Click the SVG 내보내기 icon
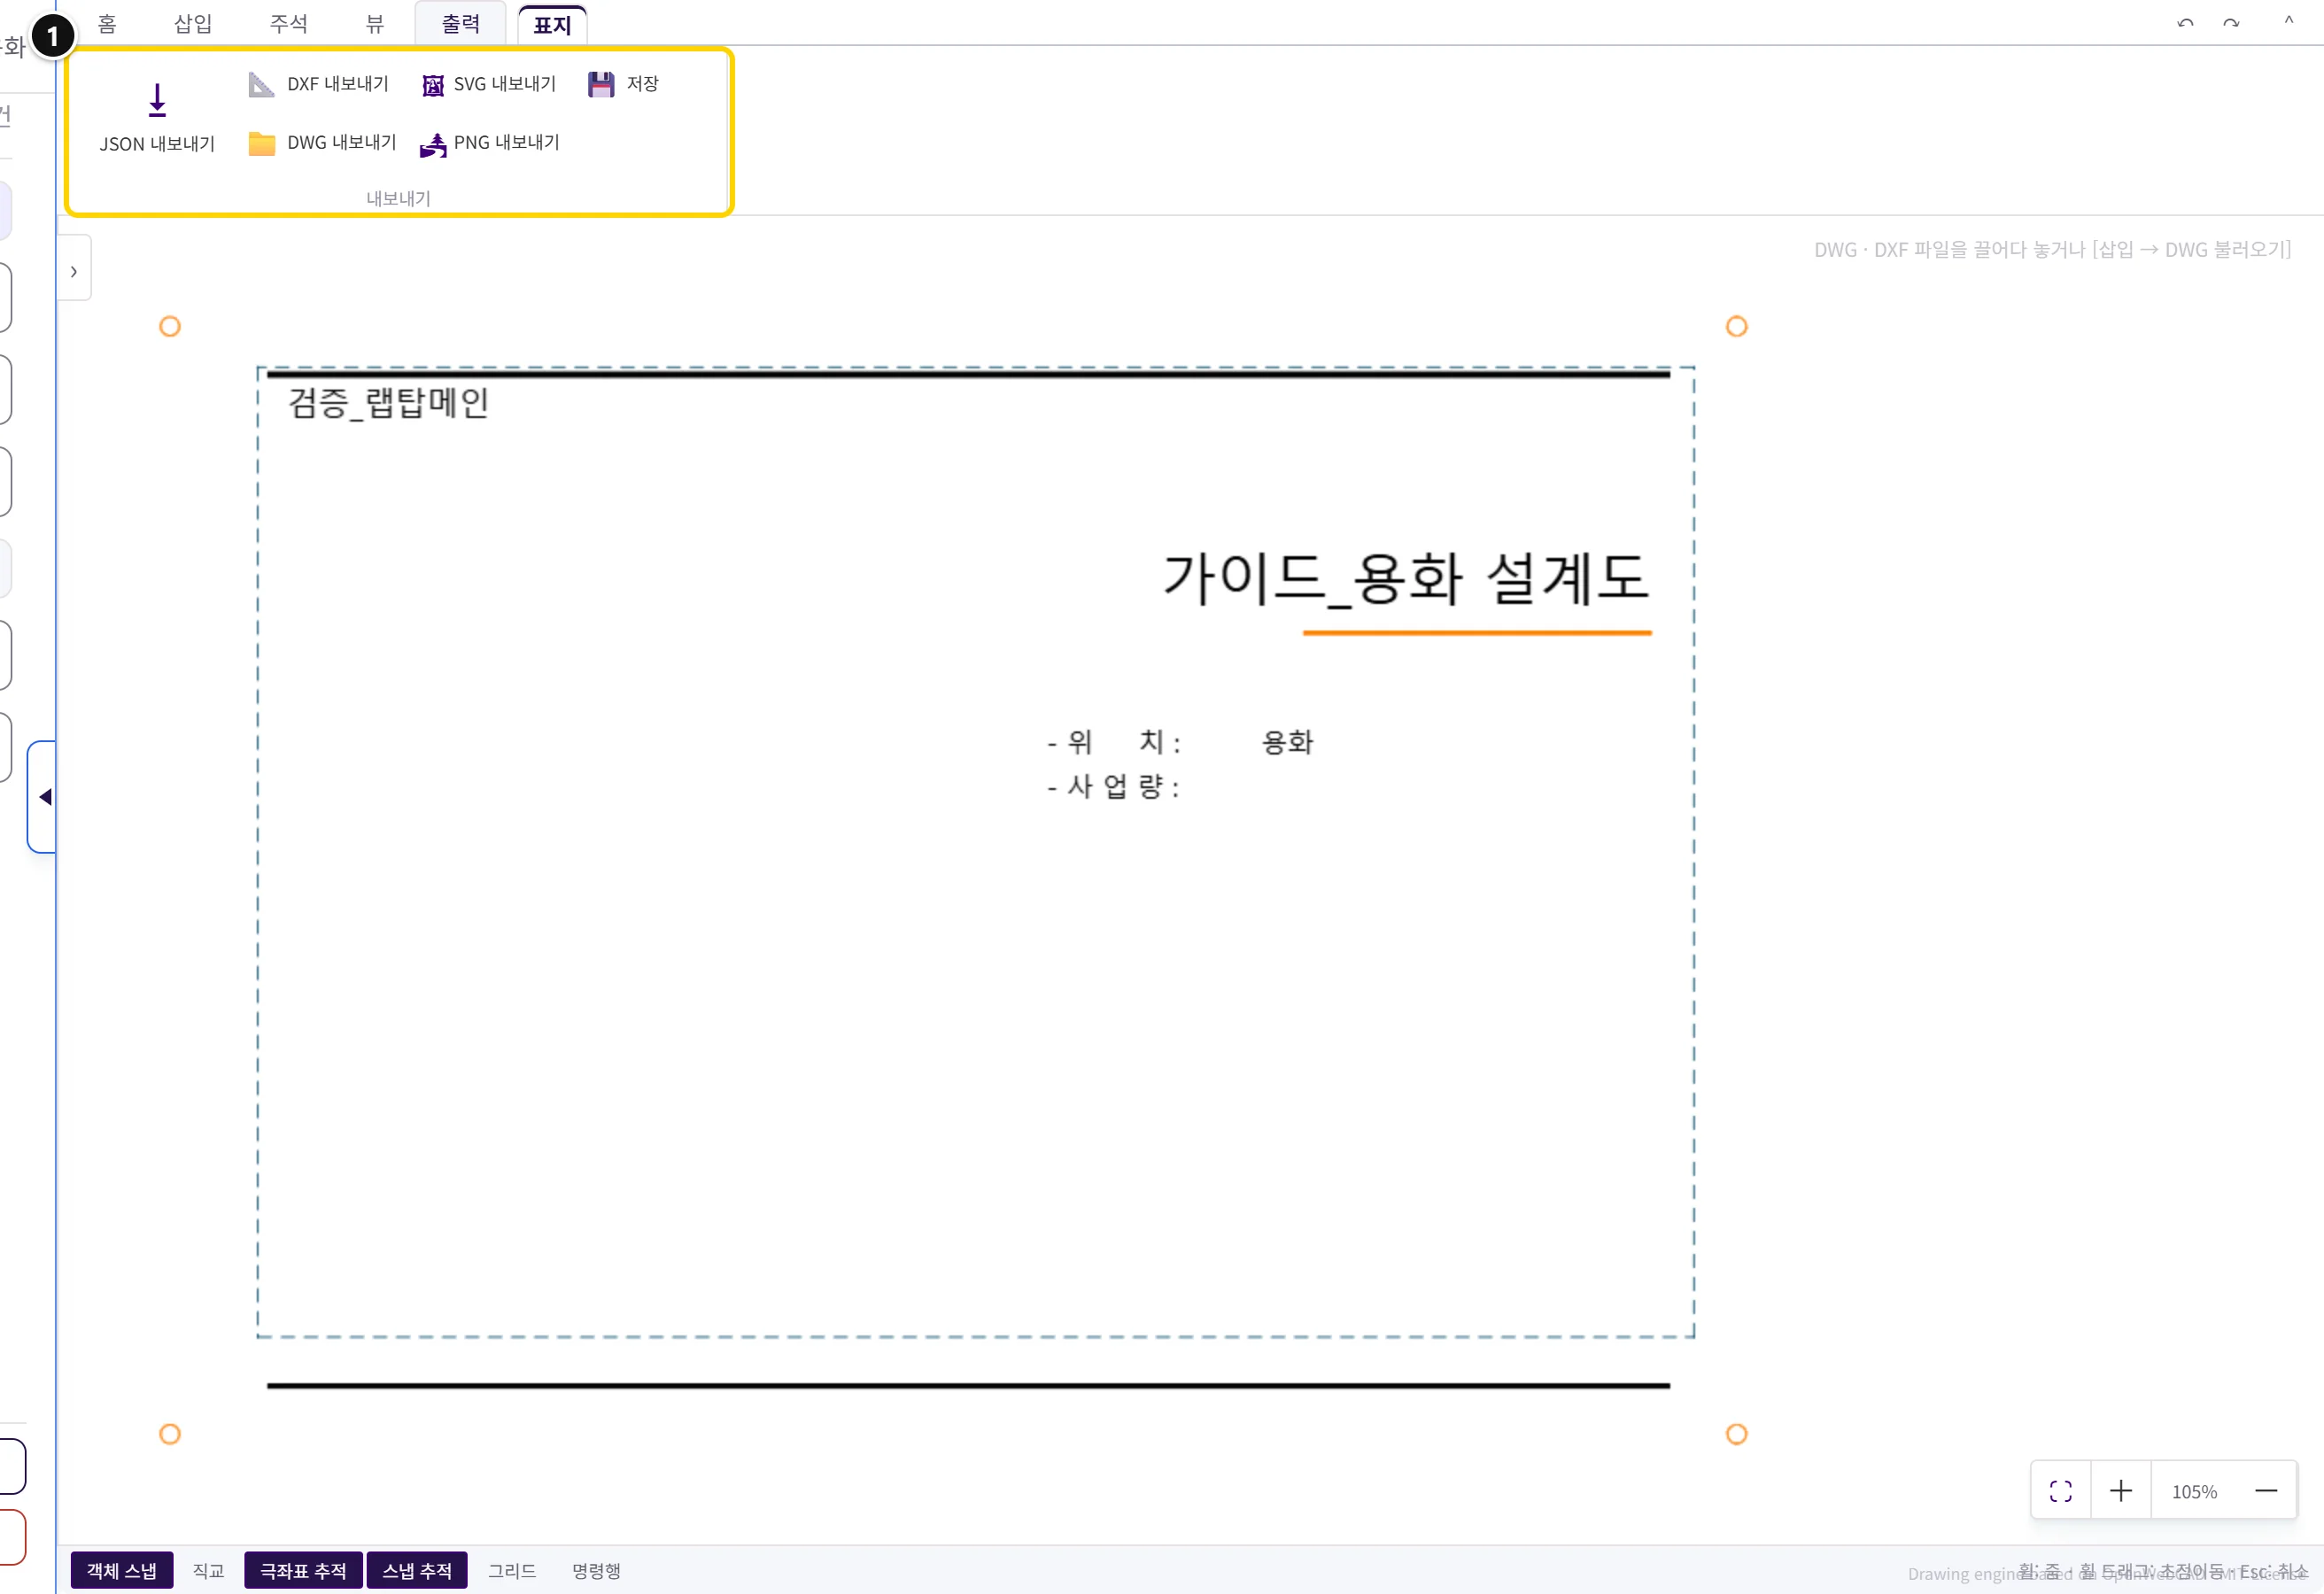Image resolution: width=2324 pixels, height=1594 pixels. (433, 85)
